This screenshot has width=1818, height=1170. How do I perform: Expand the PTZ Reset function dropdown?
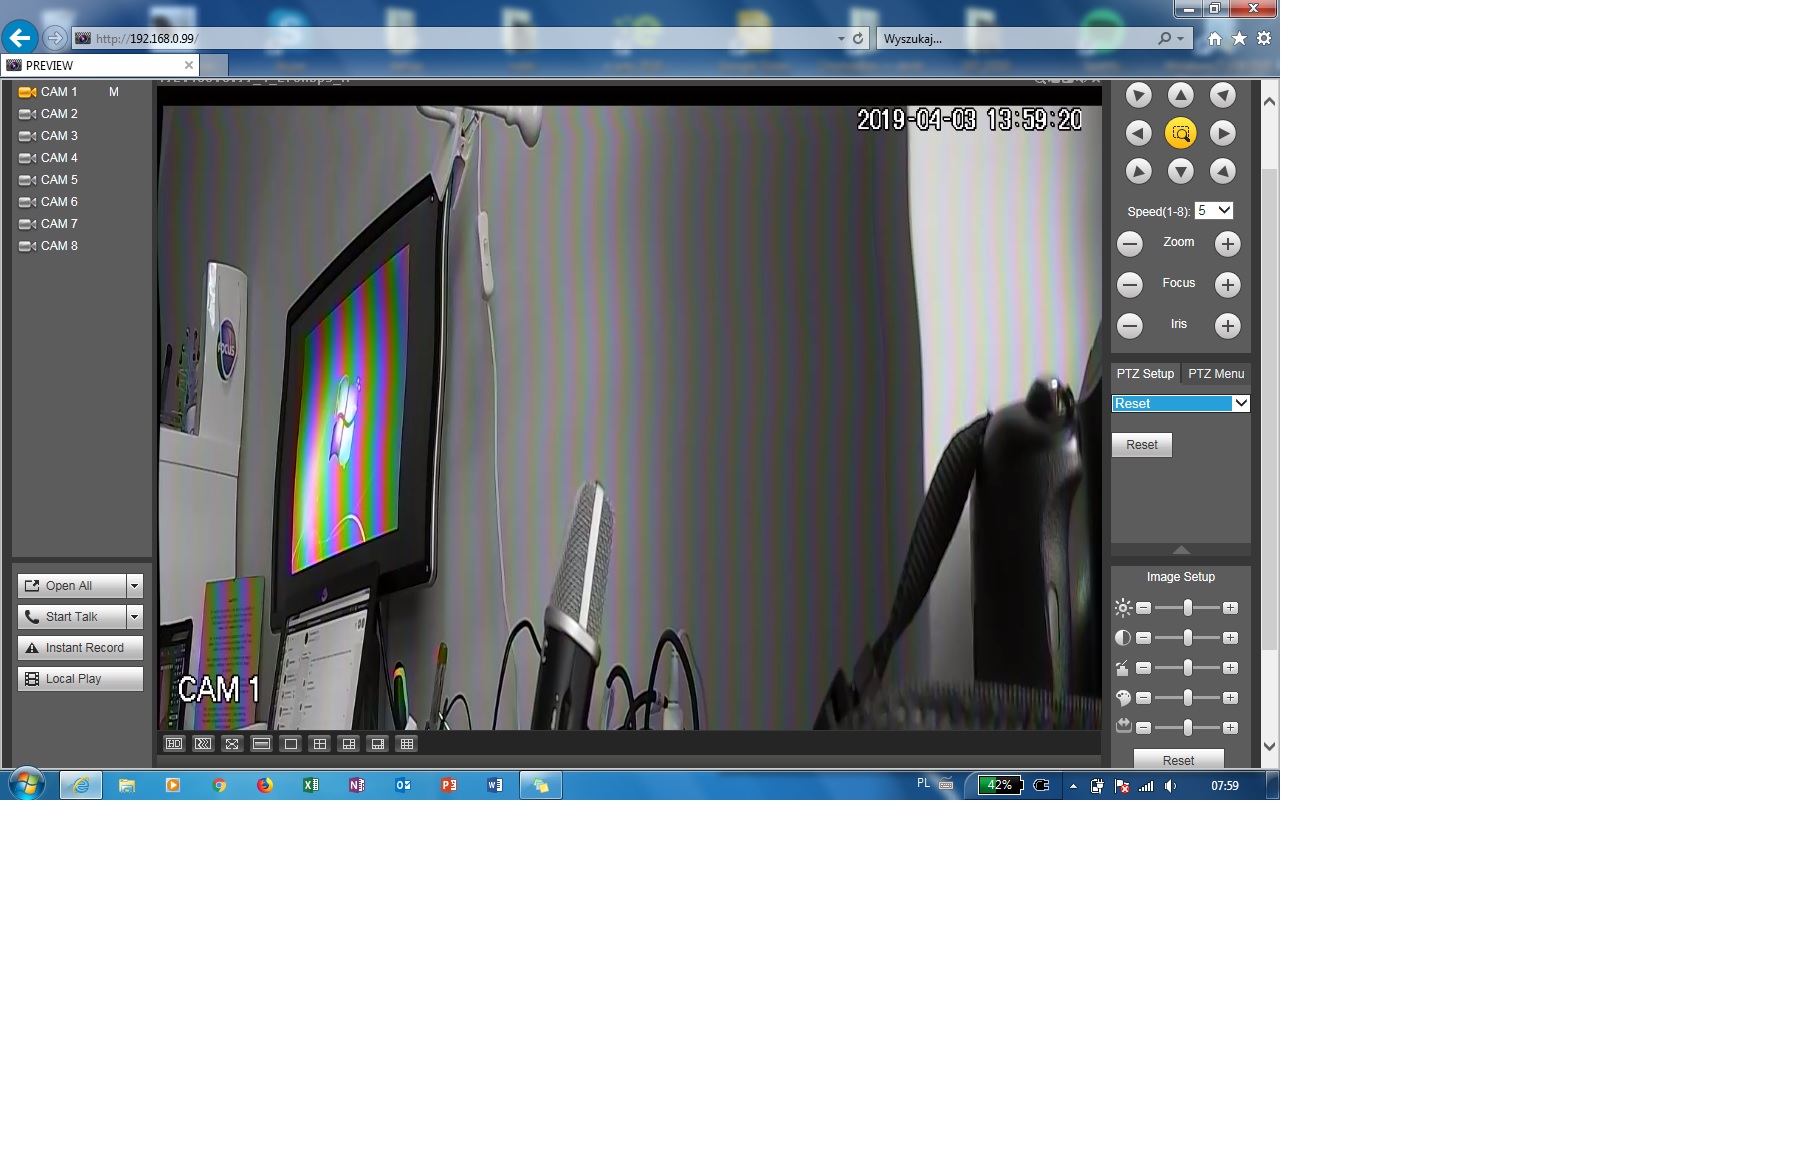[1240, 404]
